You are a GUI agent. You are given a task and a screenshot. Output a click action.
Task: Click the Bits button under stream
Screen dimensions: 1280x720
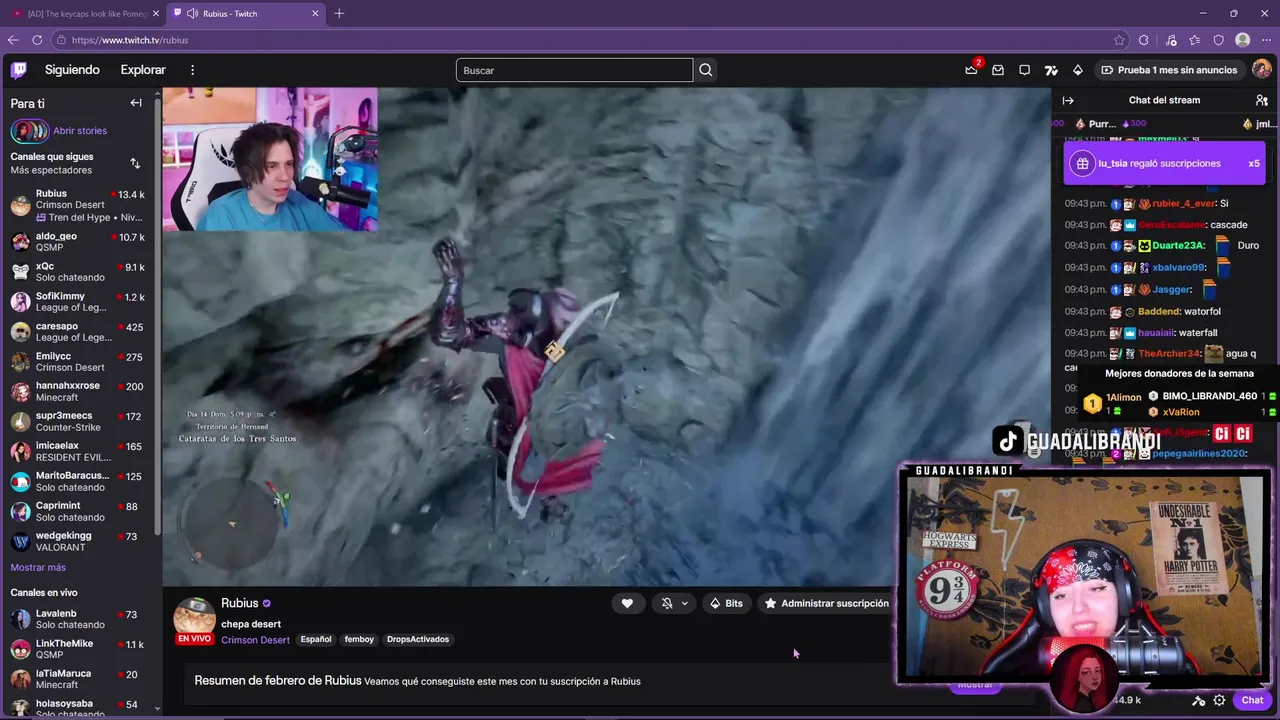pos(726,603)
